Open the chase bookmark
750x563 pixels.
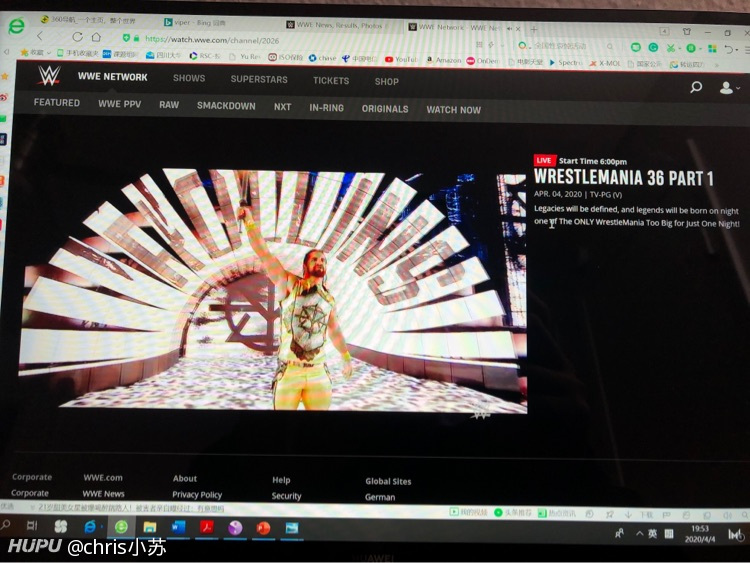(322, 58)
